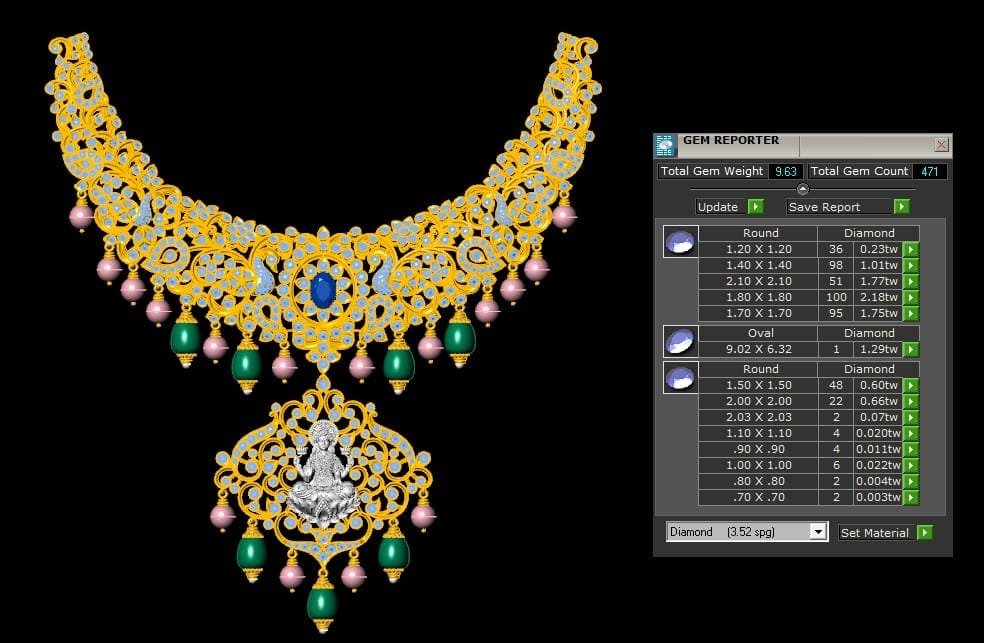Click green arrow next to Set Material

924,533
